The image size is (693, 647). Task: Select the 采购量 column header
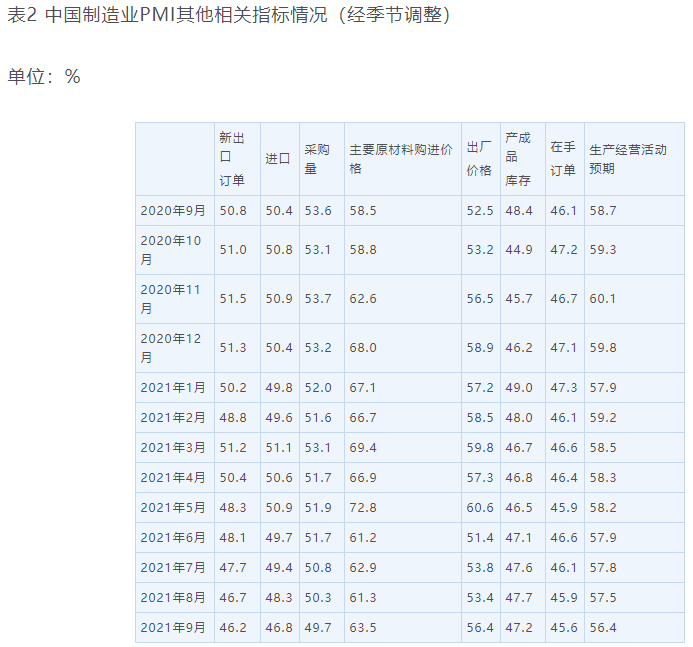coord(317,159)
